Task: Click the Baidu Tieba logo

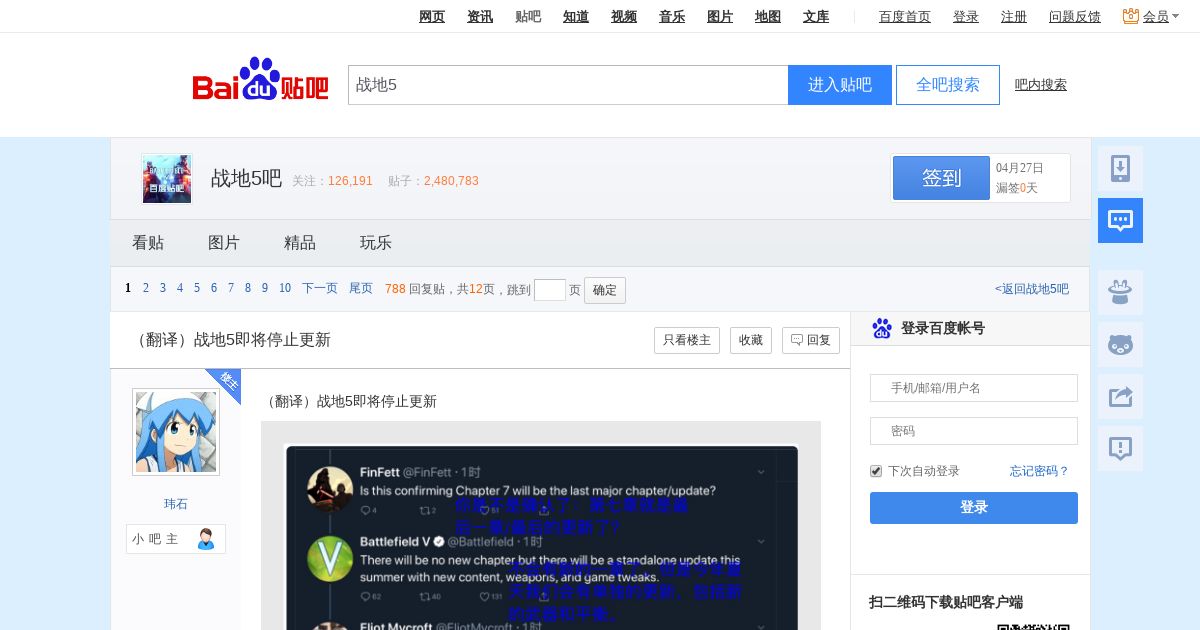Action: [260, 80]
